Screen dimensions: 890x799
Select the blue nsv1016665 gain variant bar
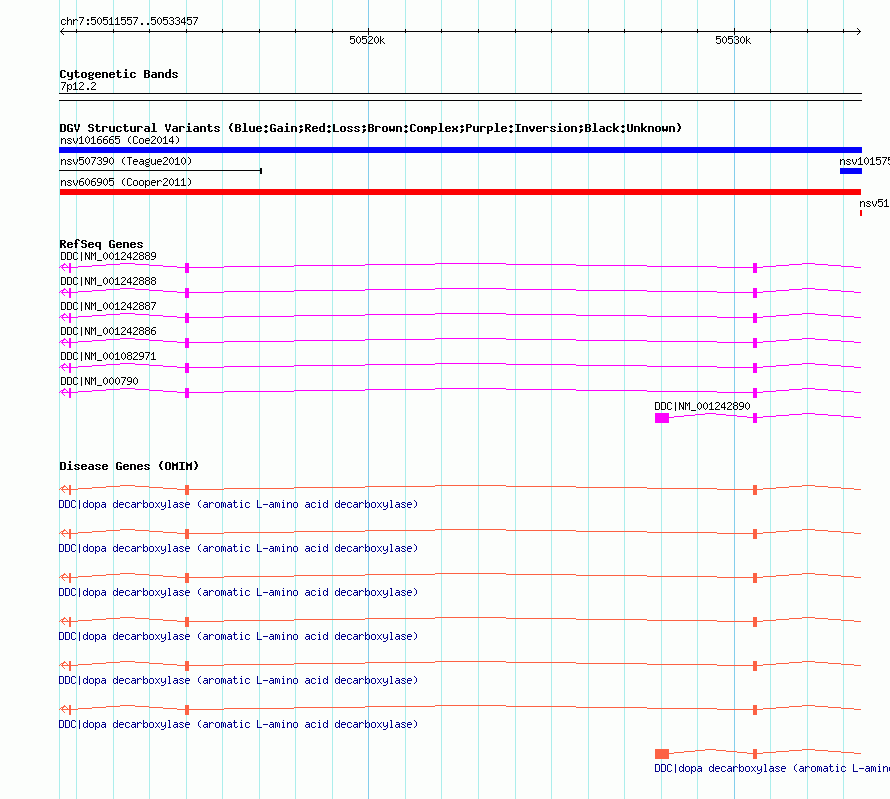(460, 150)
